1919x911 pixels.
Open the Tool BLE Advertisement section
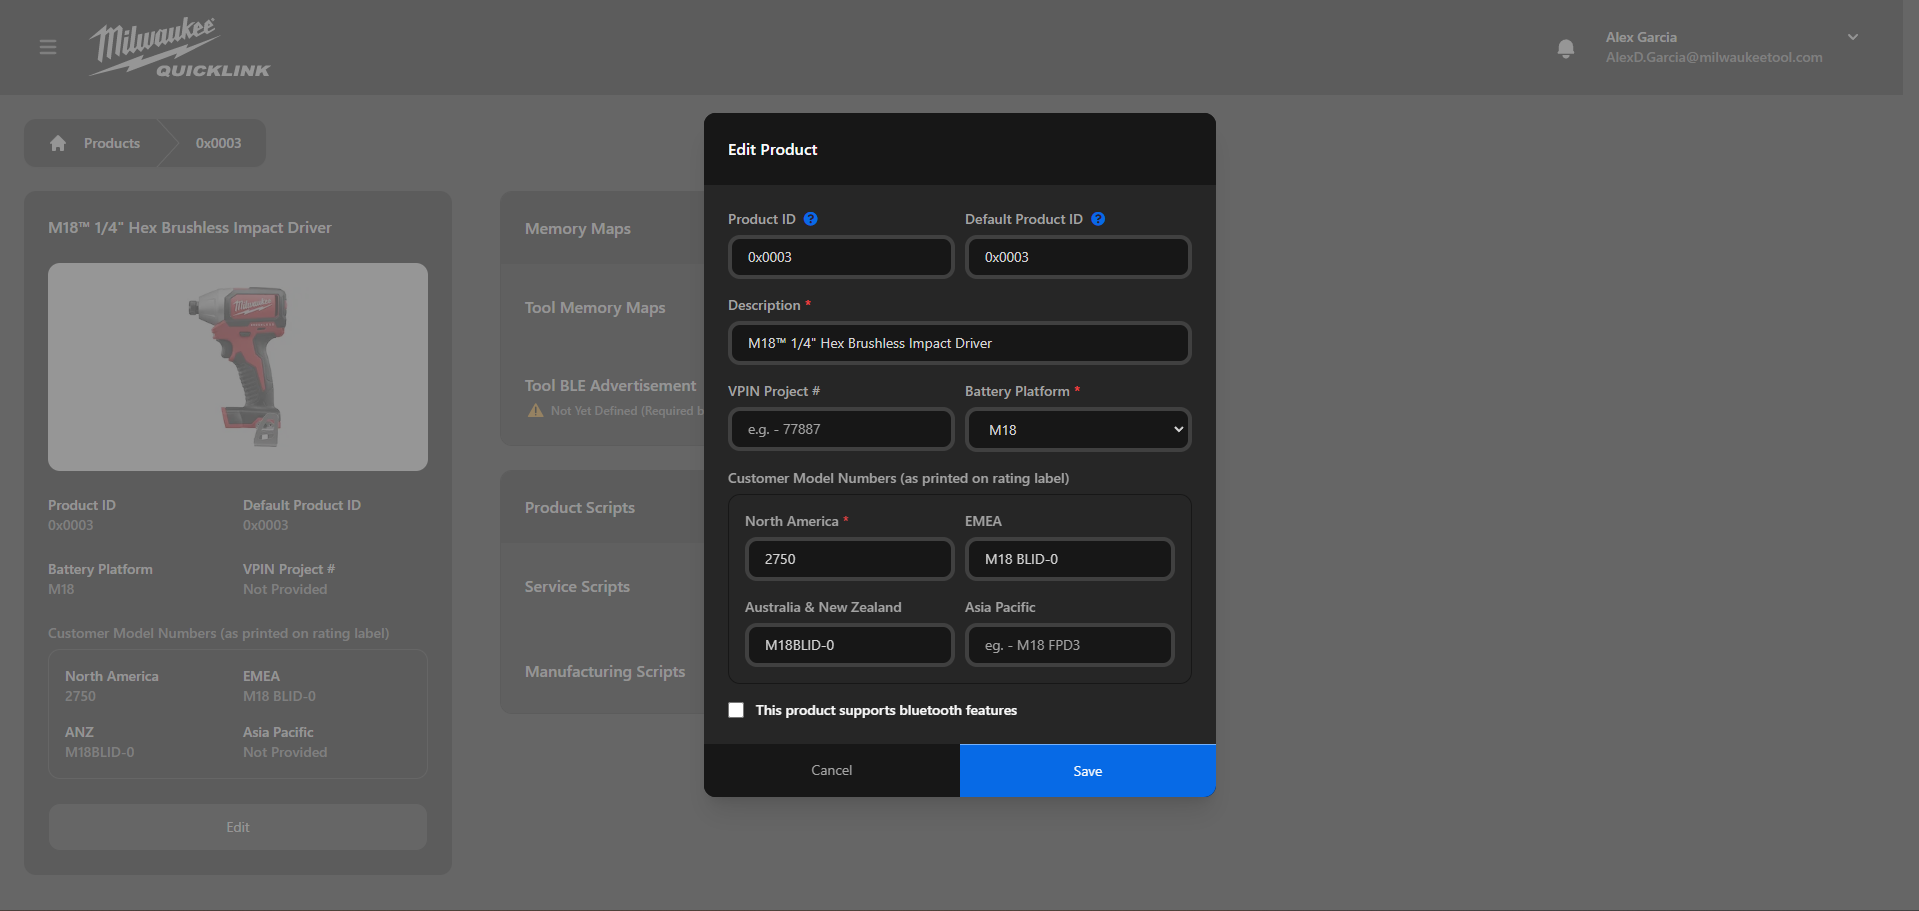[x=610, y=385]
